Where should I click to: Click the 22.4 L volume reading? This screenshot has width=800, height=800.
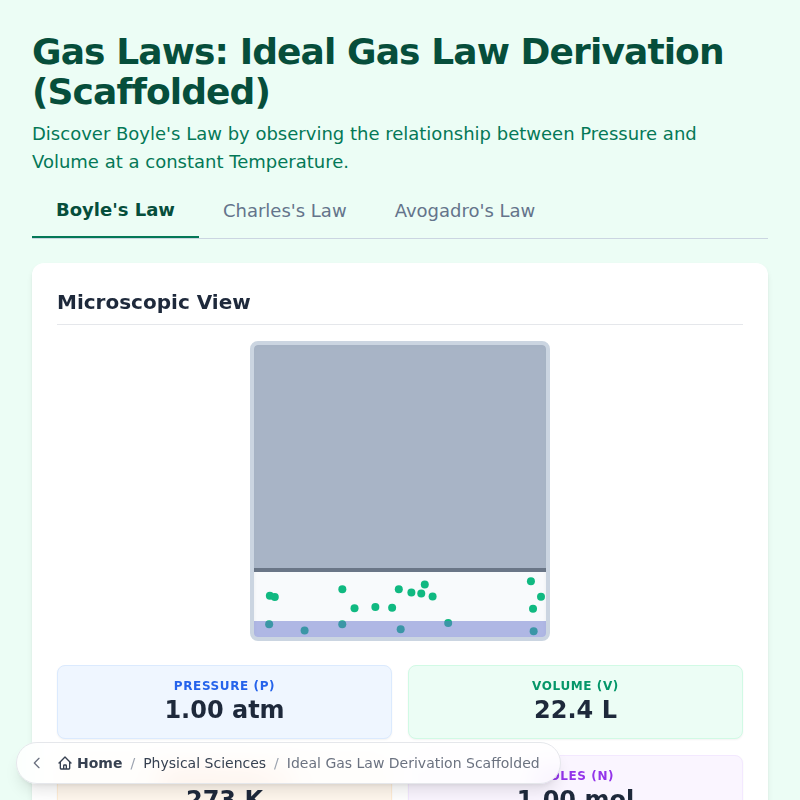(575, 710)
